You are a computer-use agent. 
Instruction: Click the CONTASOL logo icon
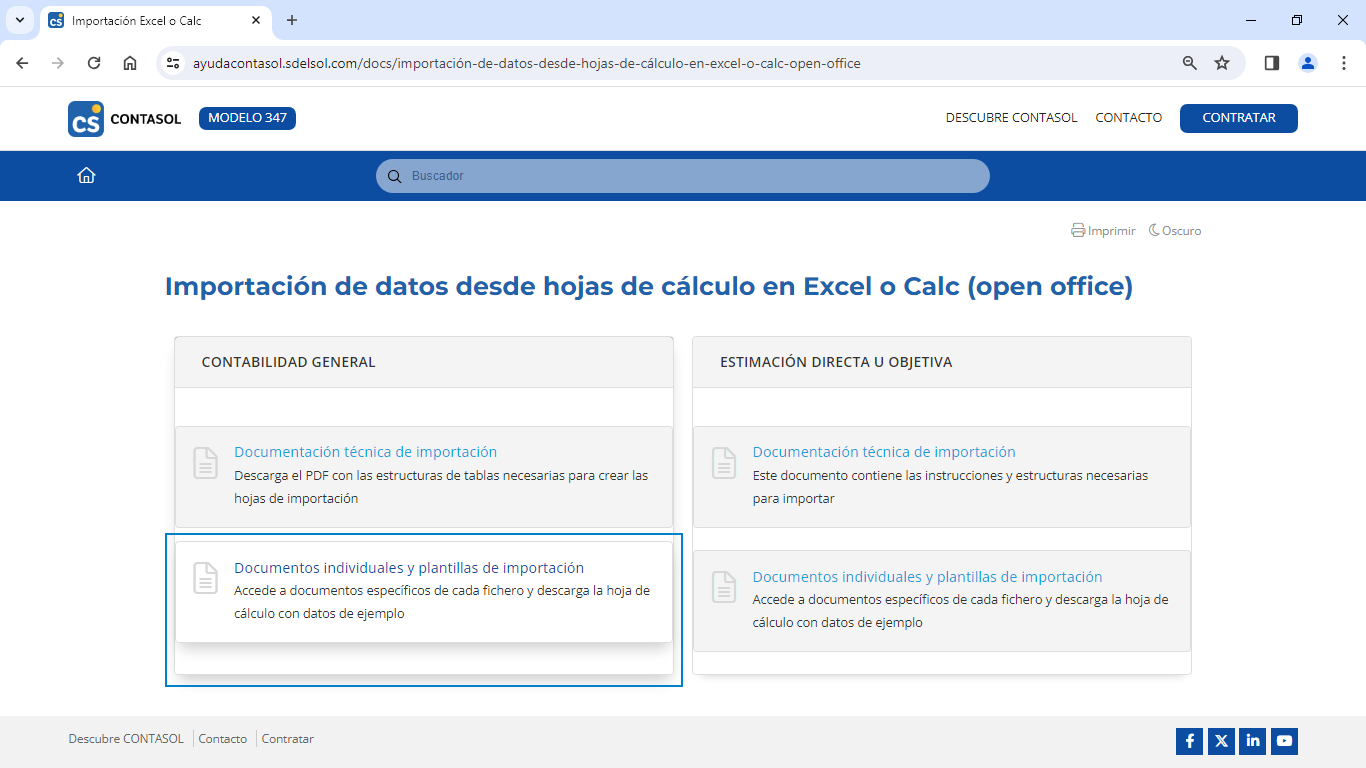click(x=86, y=118)
